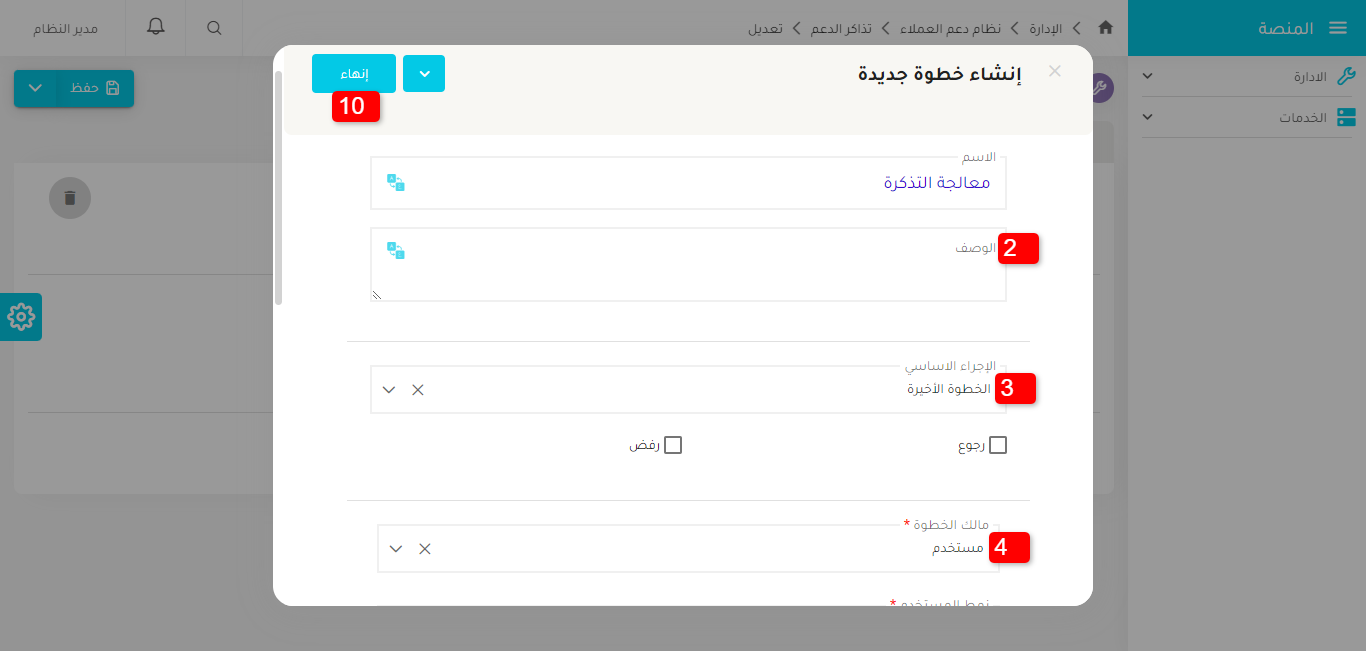
Task: Enable the رفض checkbox
Action: 673,444
